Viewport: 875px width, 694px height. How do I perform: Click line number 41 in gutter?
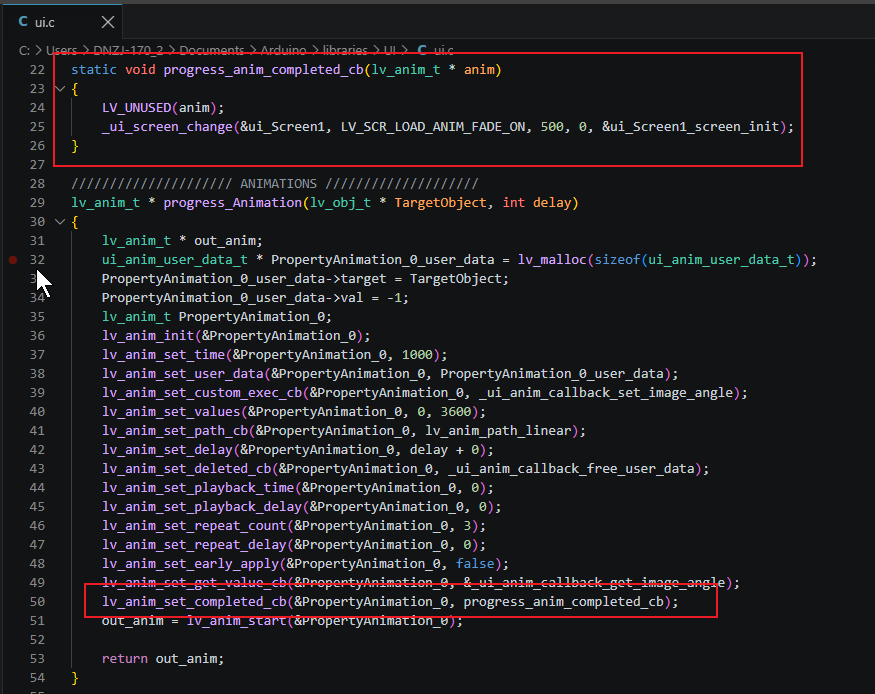pos(37,431)
